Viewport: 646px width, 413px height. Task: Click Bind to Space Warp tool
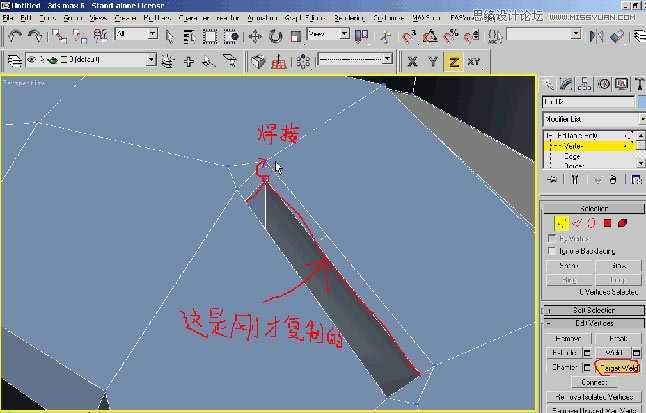tap(101, 36)
